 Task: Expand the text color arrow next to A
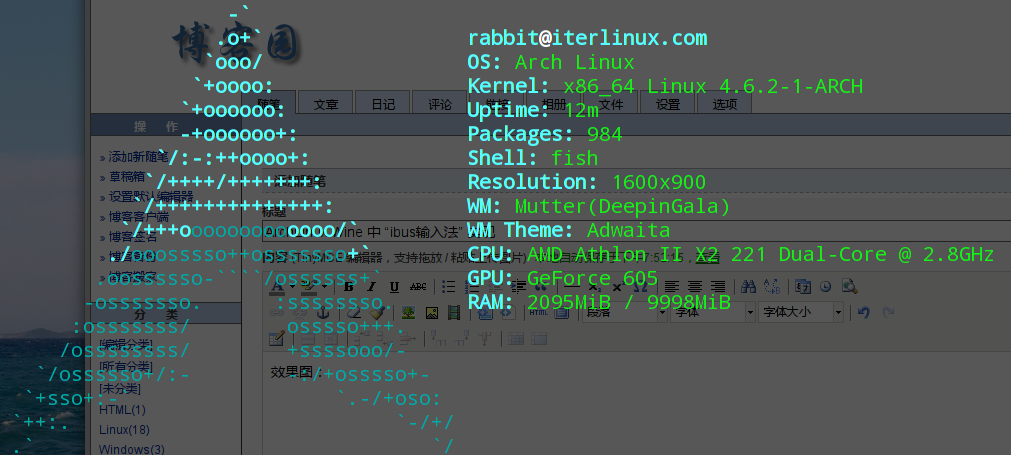293,287
